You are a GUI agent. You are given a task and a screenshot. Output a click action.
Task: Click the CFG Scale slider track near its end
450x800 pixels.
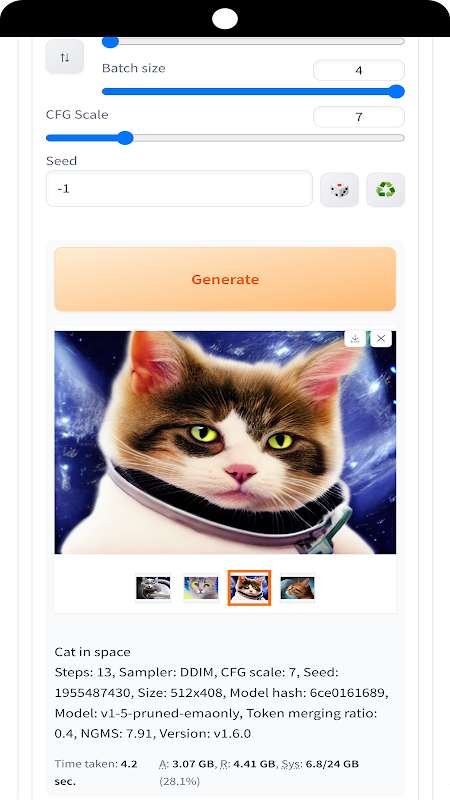point(393,138)
